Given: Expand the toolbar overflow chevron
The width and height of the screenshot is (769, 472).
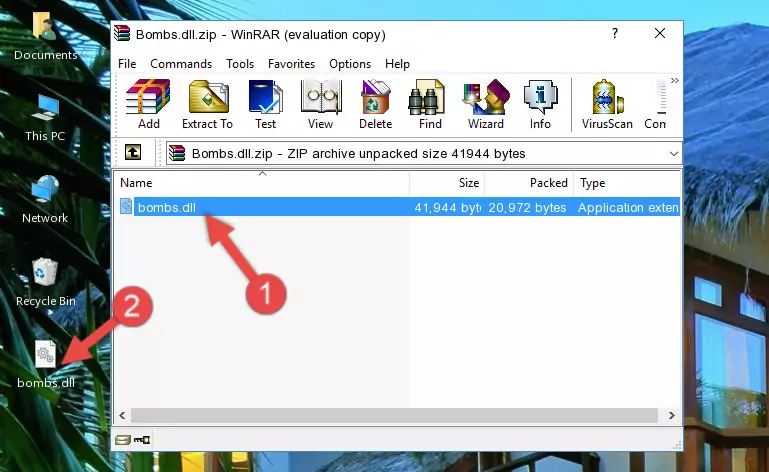Looking at the screenshot, I should coord(675,80).
